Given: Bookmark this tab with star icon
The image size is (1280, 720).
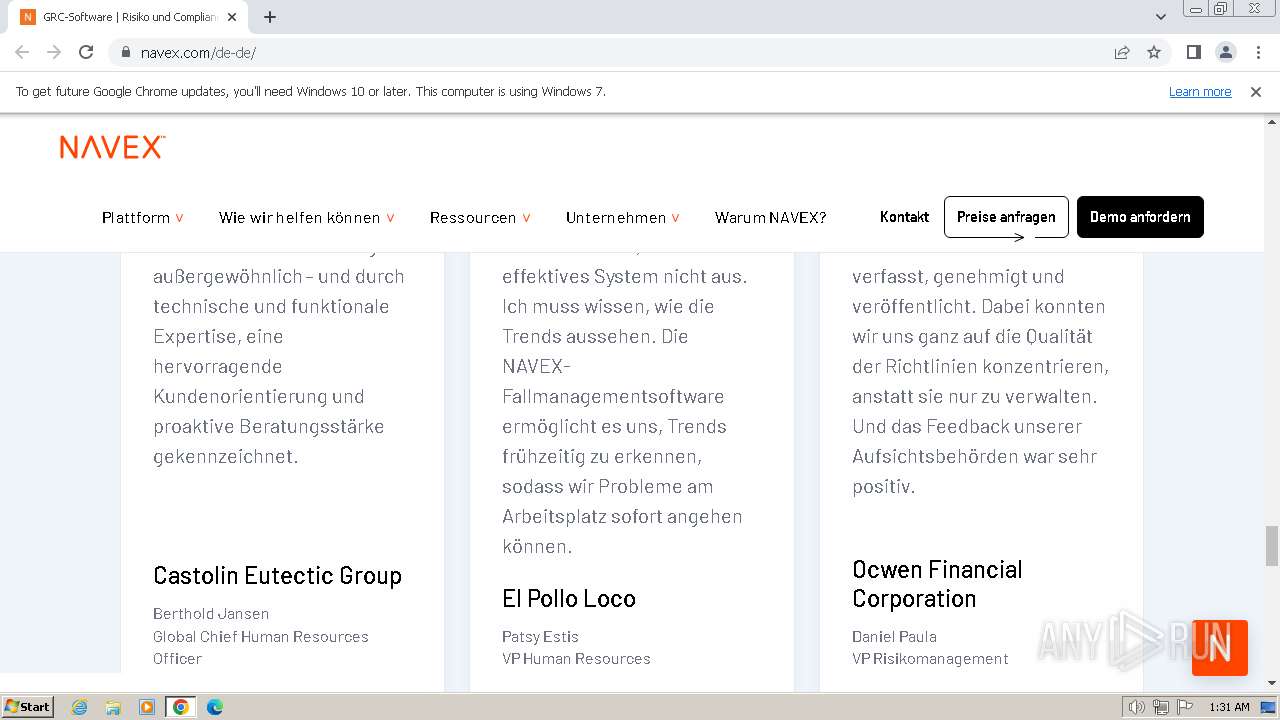Looking at the screenshot, I should point(1154,52).
